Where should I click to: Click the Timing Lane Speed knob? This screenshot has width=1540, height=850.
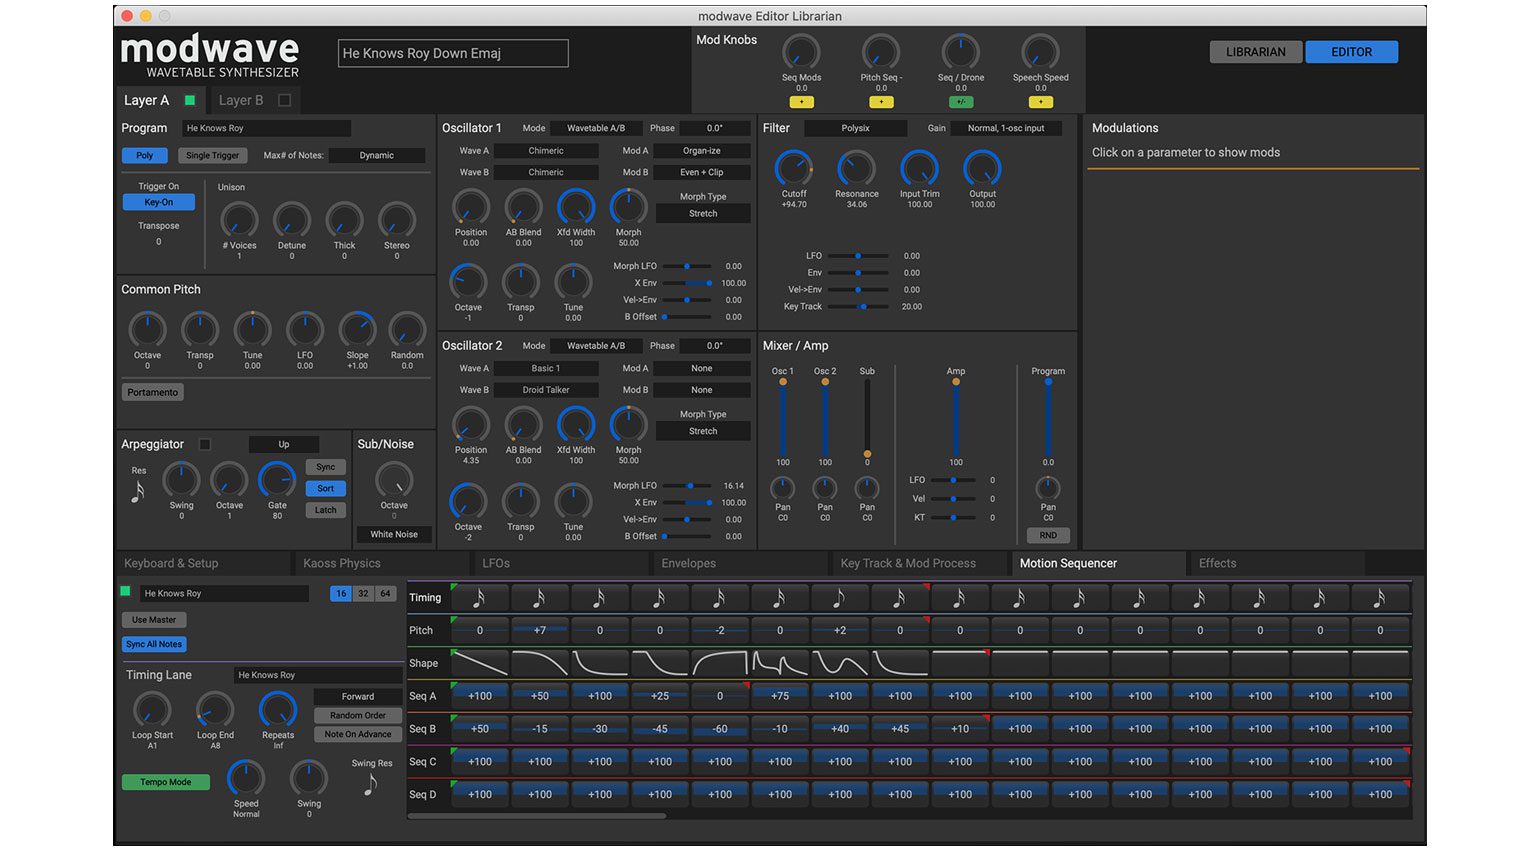coord(246,778)
